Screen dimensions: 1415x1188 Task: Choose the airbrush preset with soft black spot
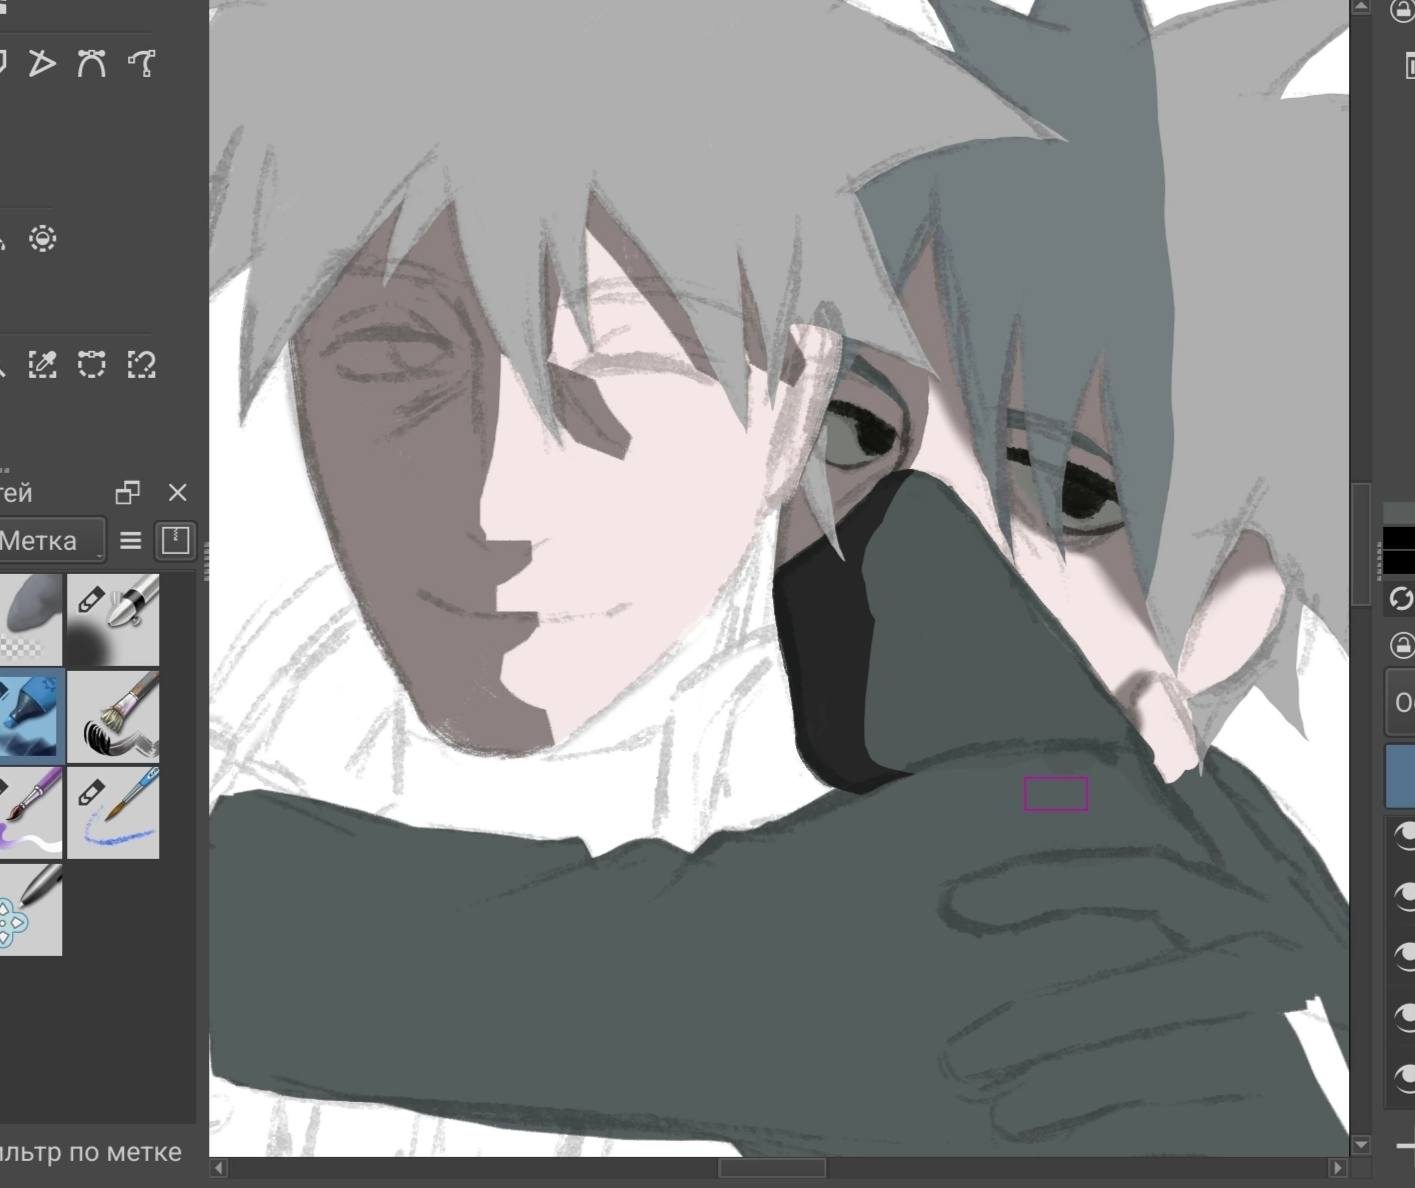click(x=113, y=619)
